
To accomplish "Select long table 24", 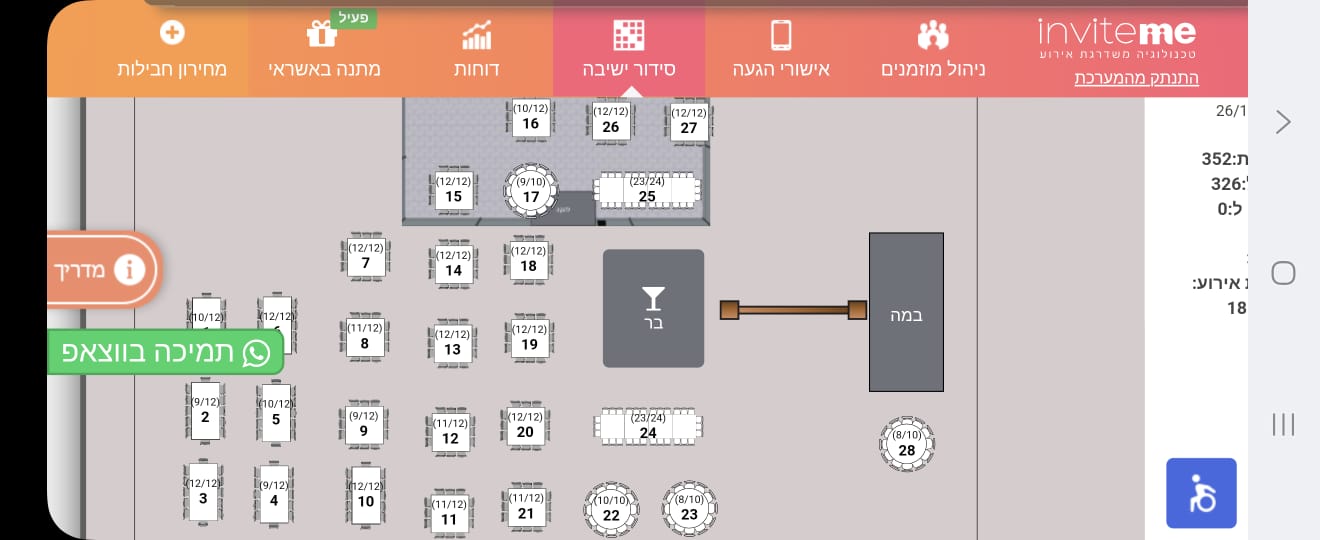I will click(647, 426).
